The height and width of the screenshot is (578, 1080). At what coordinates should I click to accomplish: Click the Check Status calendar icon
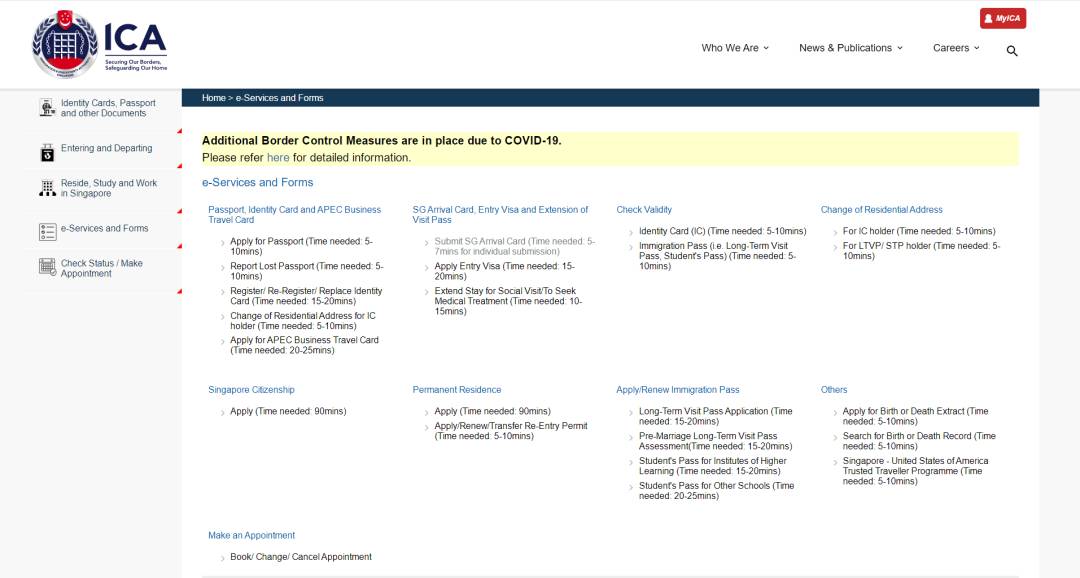click(x=47, y=267)
